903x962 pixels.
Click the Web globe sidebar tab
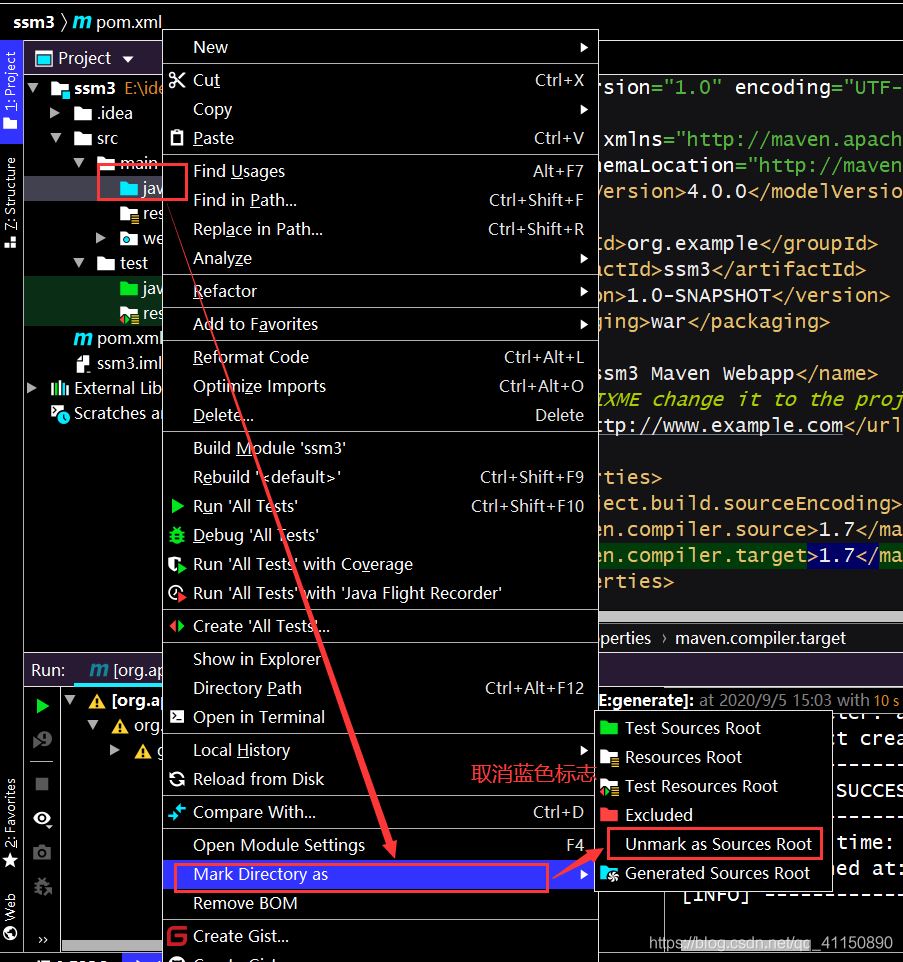point(11,918)
